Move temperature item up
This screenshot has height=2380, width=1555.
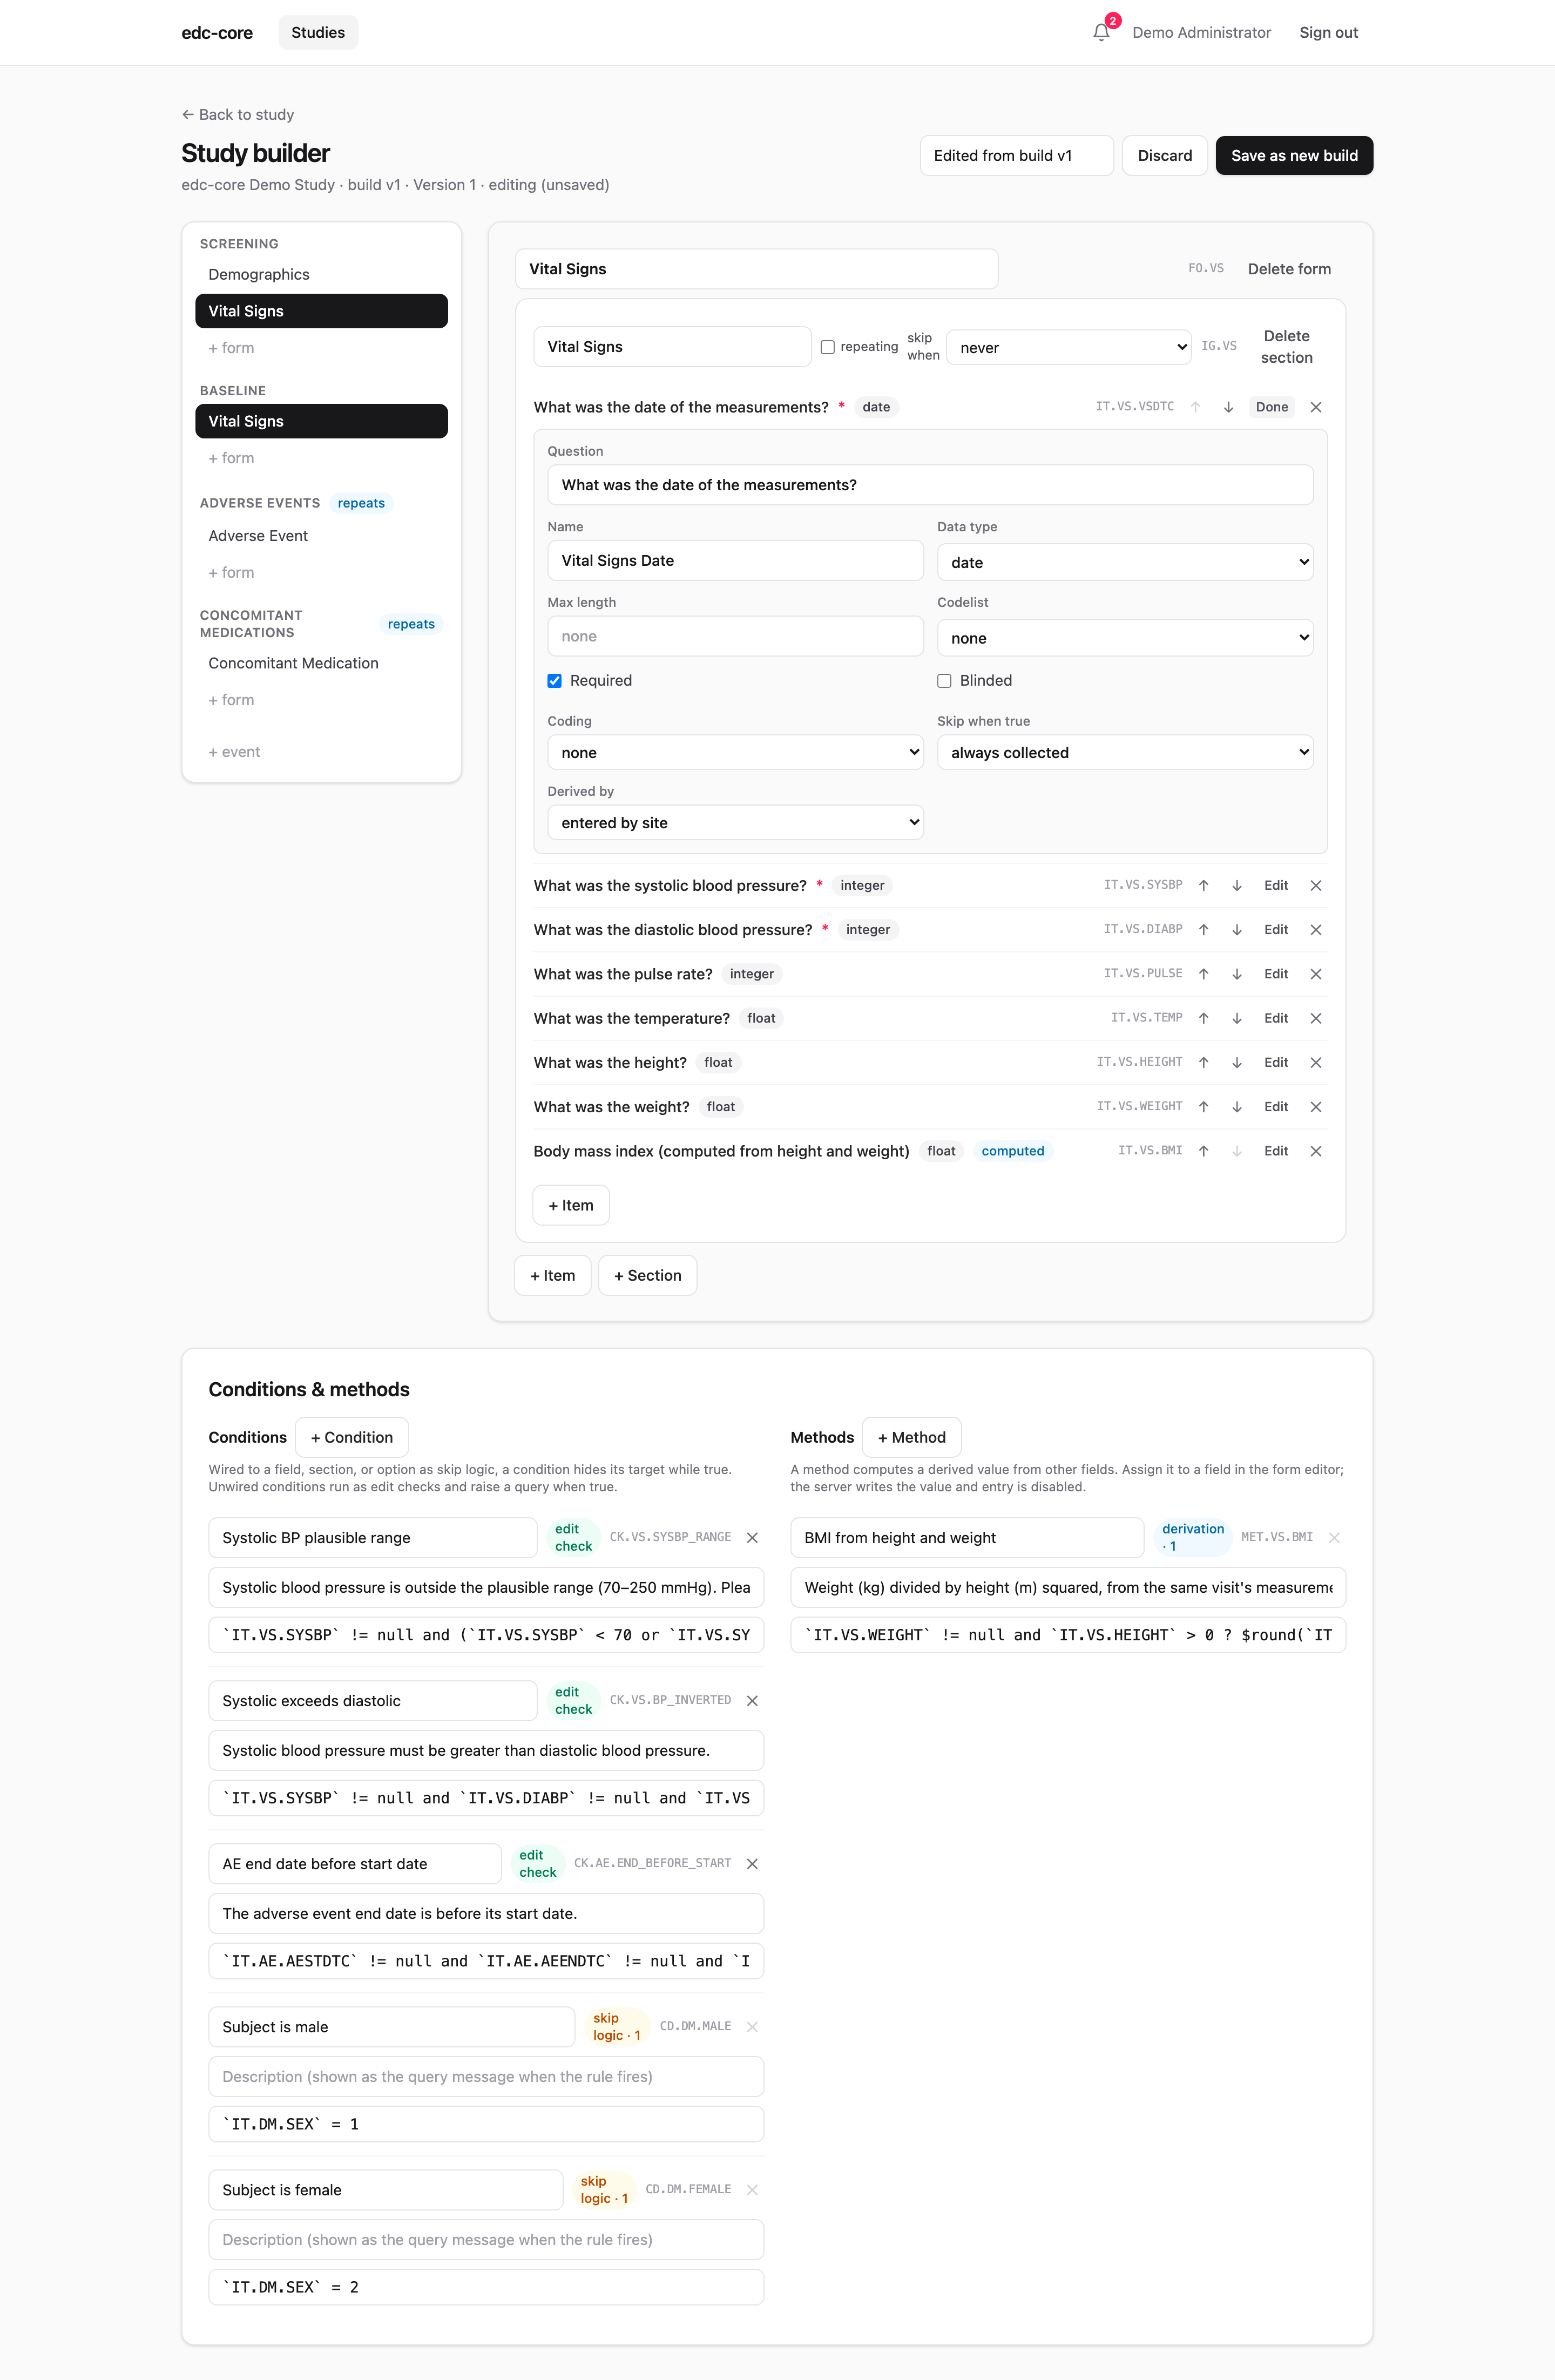pos(1204,1017)
